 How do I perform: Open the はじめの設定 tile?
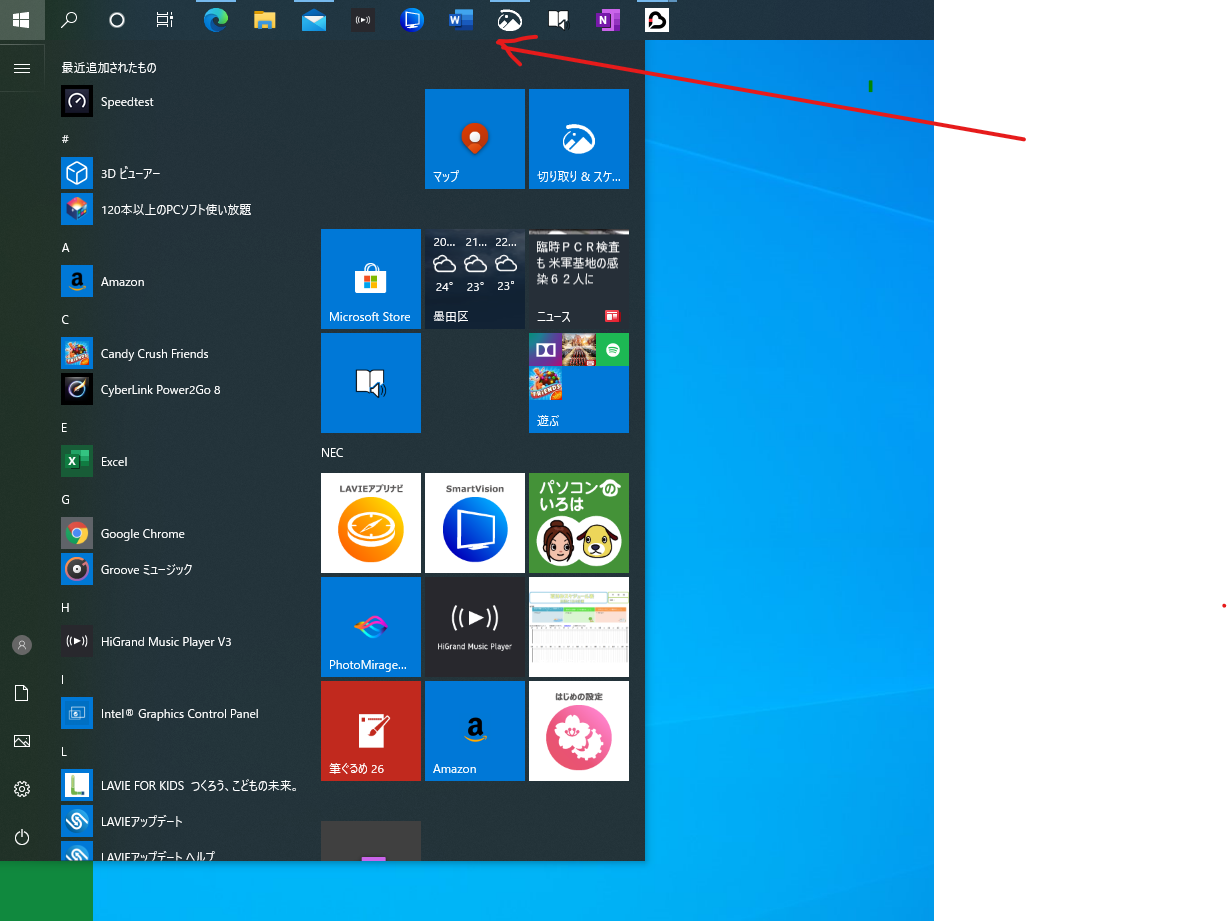[579, 731]
